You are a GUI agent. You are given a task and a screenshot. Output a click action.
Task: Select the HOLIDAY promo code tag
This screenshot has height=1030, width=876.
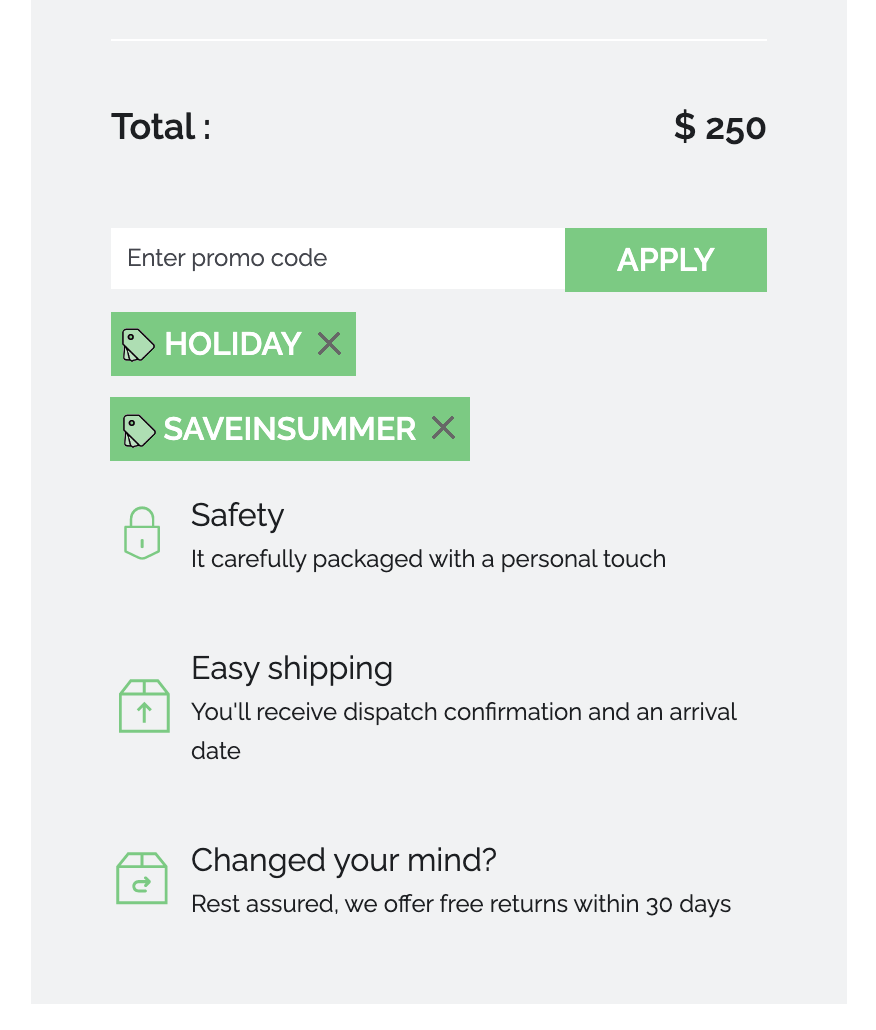pos(233,344)
